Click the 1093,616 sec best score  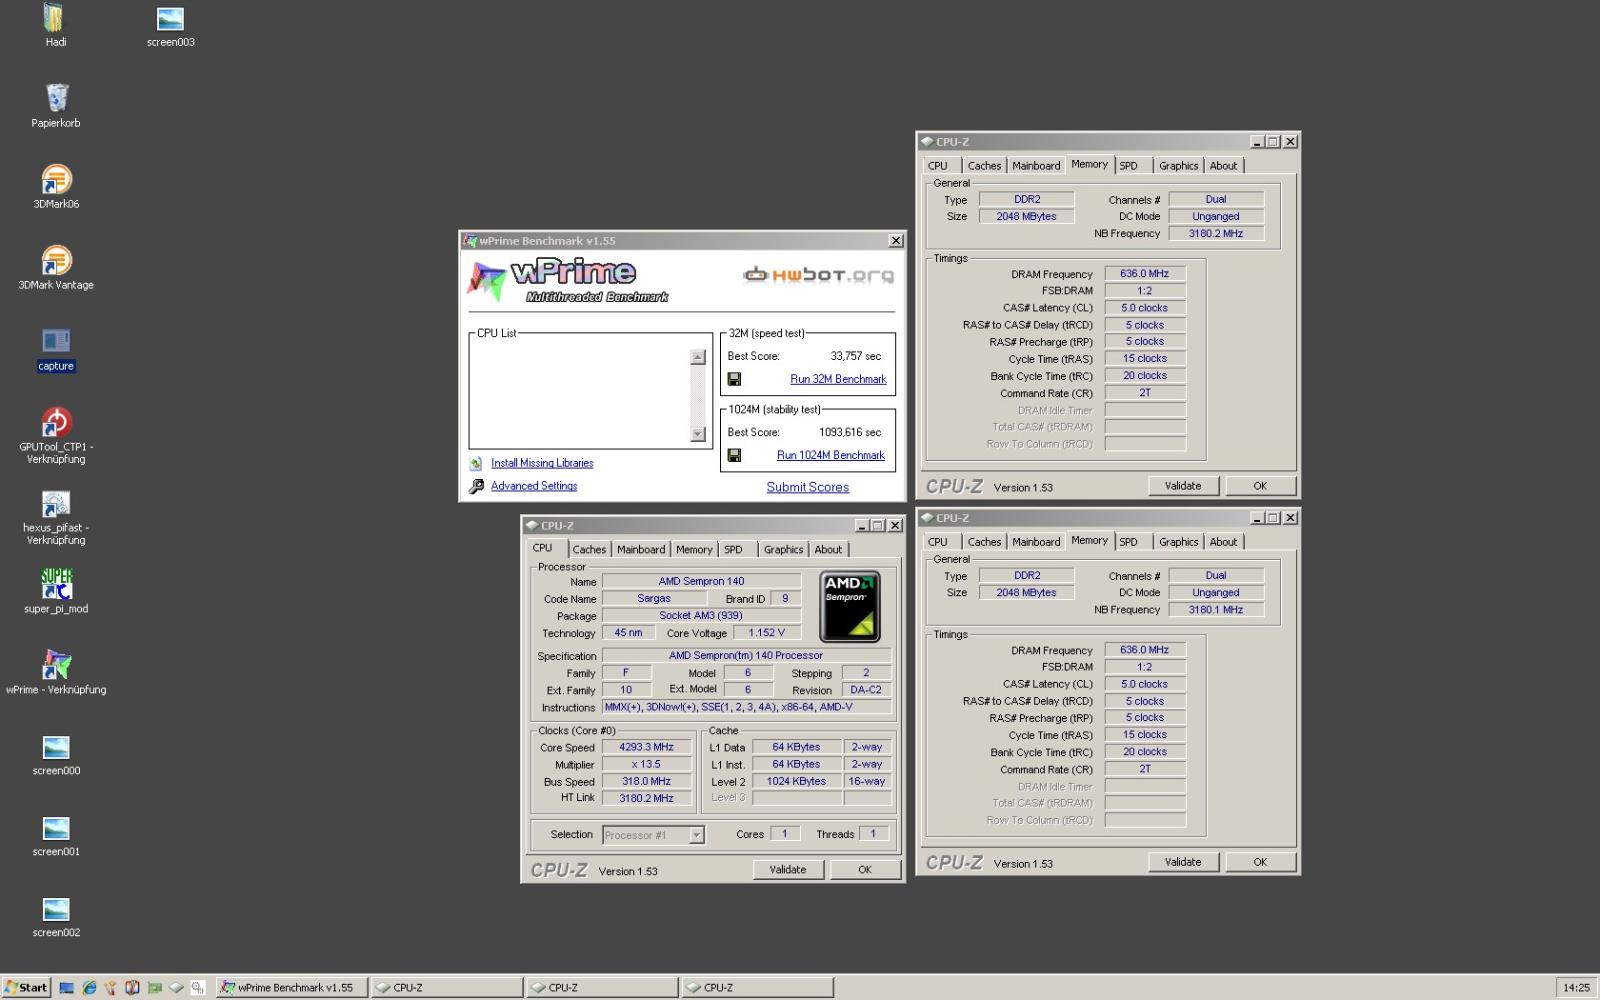(x=850, y=432)
